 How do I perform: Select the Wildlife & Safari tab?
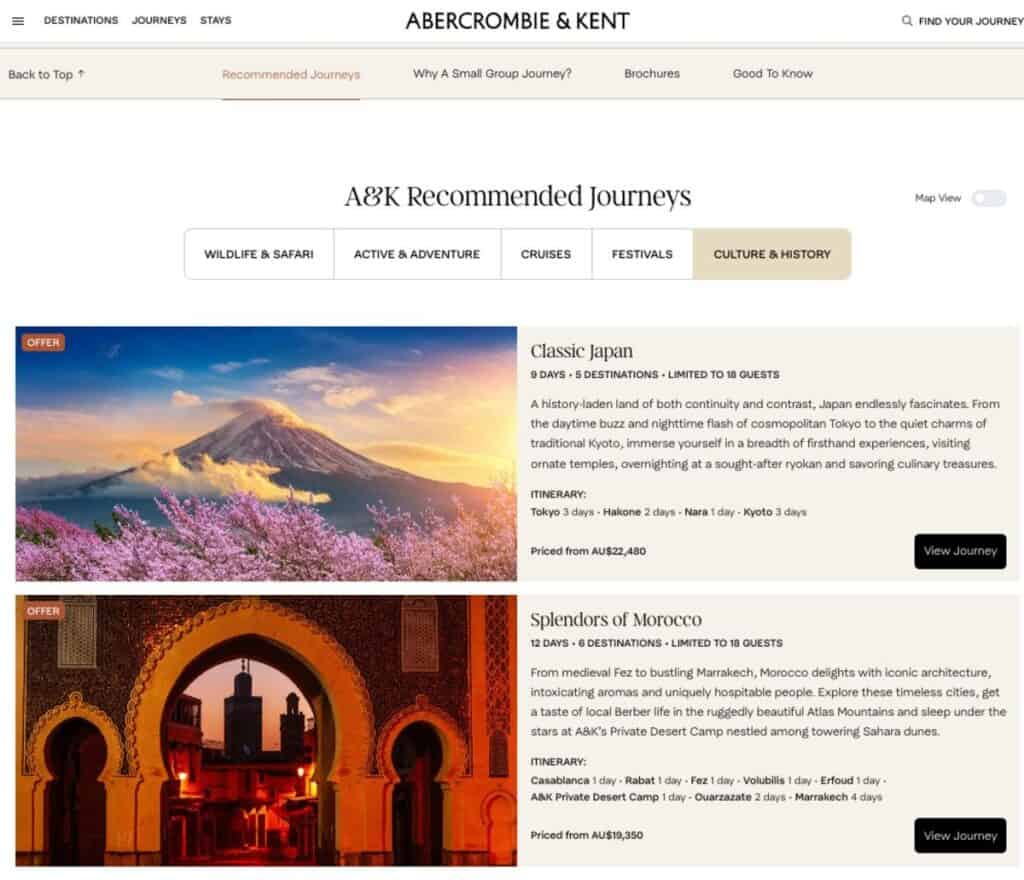[259, 254]
